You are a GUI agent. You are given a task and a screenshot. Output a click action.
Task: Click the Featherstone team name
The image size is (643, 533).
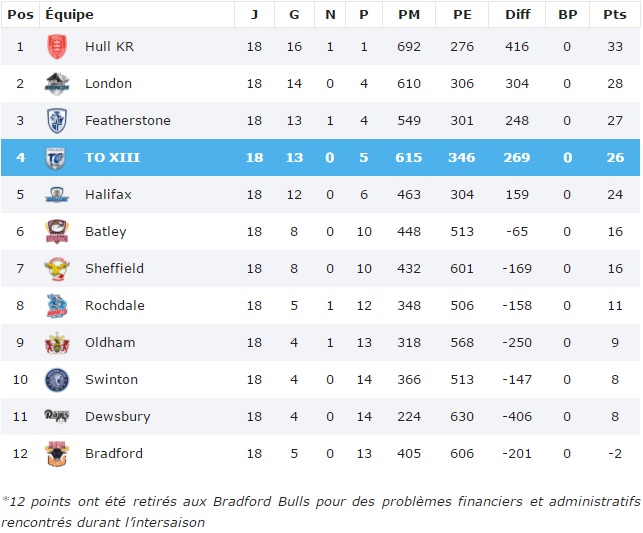click(x=128, y=121)
